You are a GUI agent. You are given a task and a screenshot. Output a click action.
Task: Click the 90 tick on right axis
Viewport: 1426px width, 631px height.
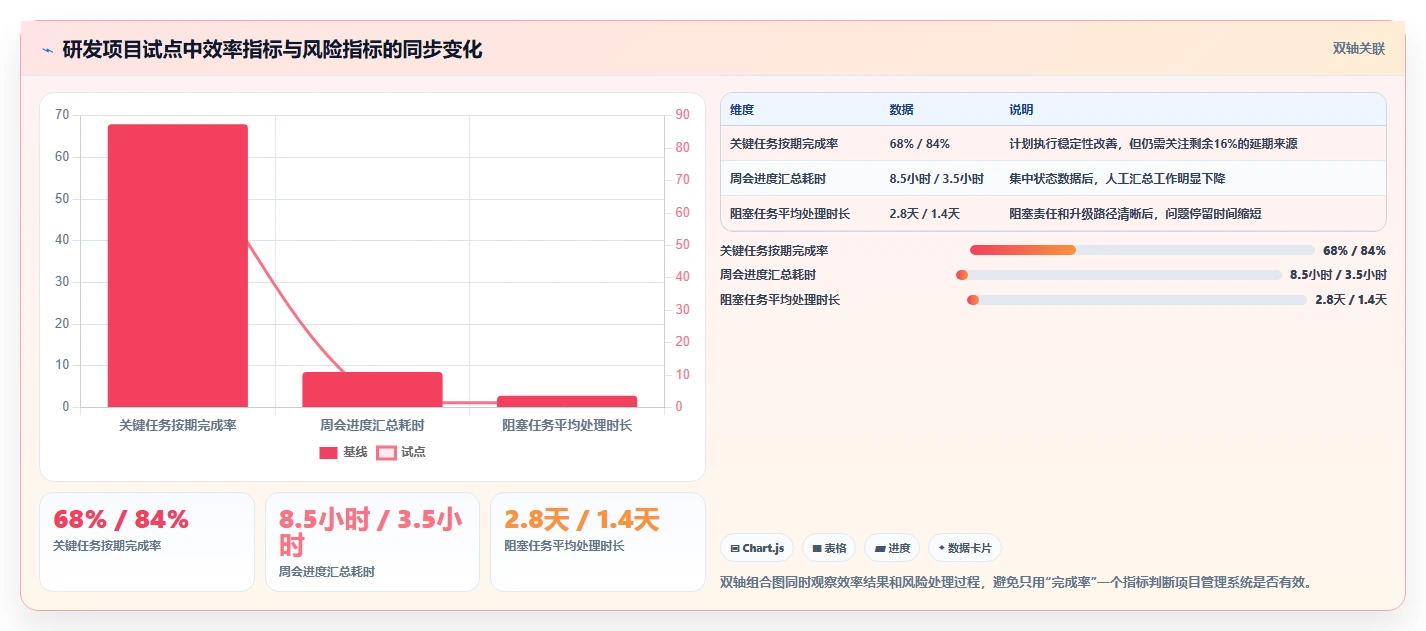[682, 115]
